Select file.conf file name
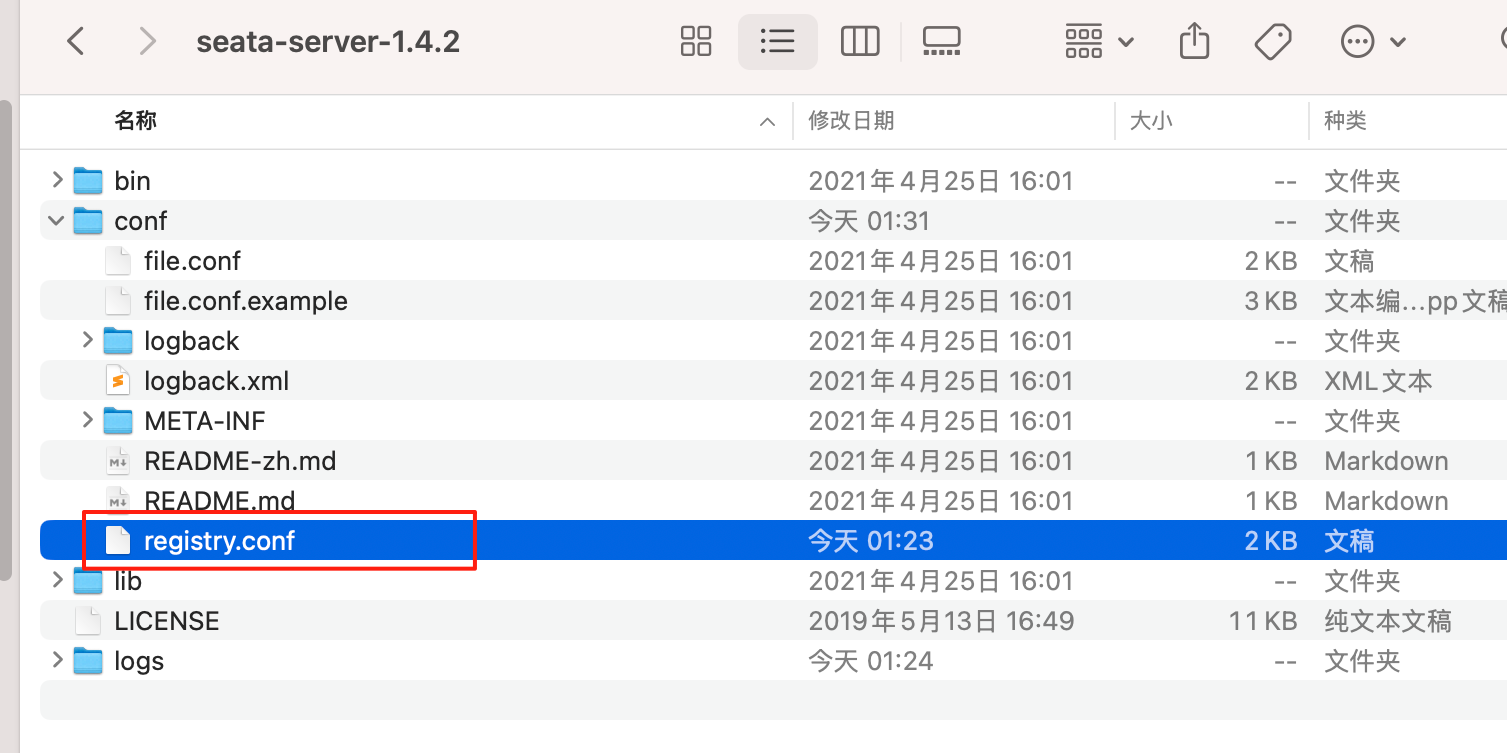This screenshot has height=754, width=1508. click(x=192, y=261)
